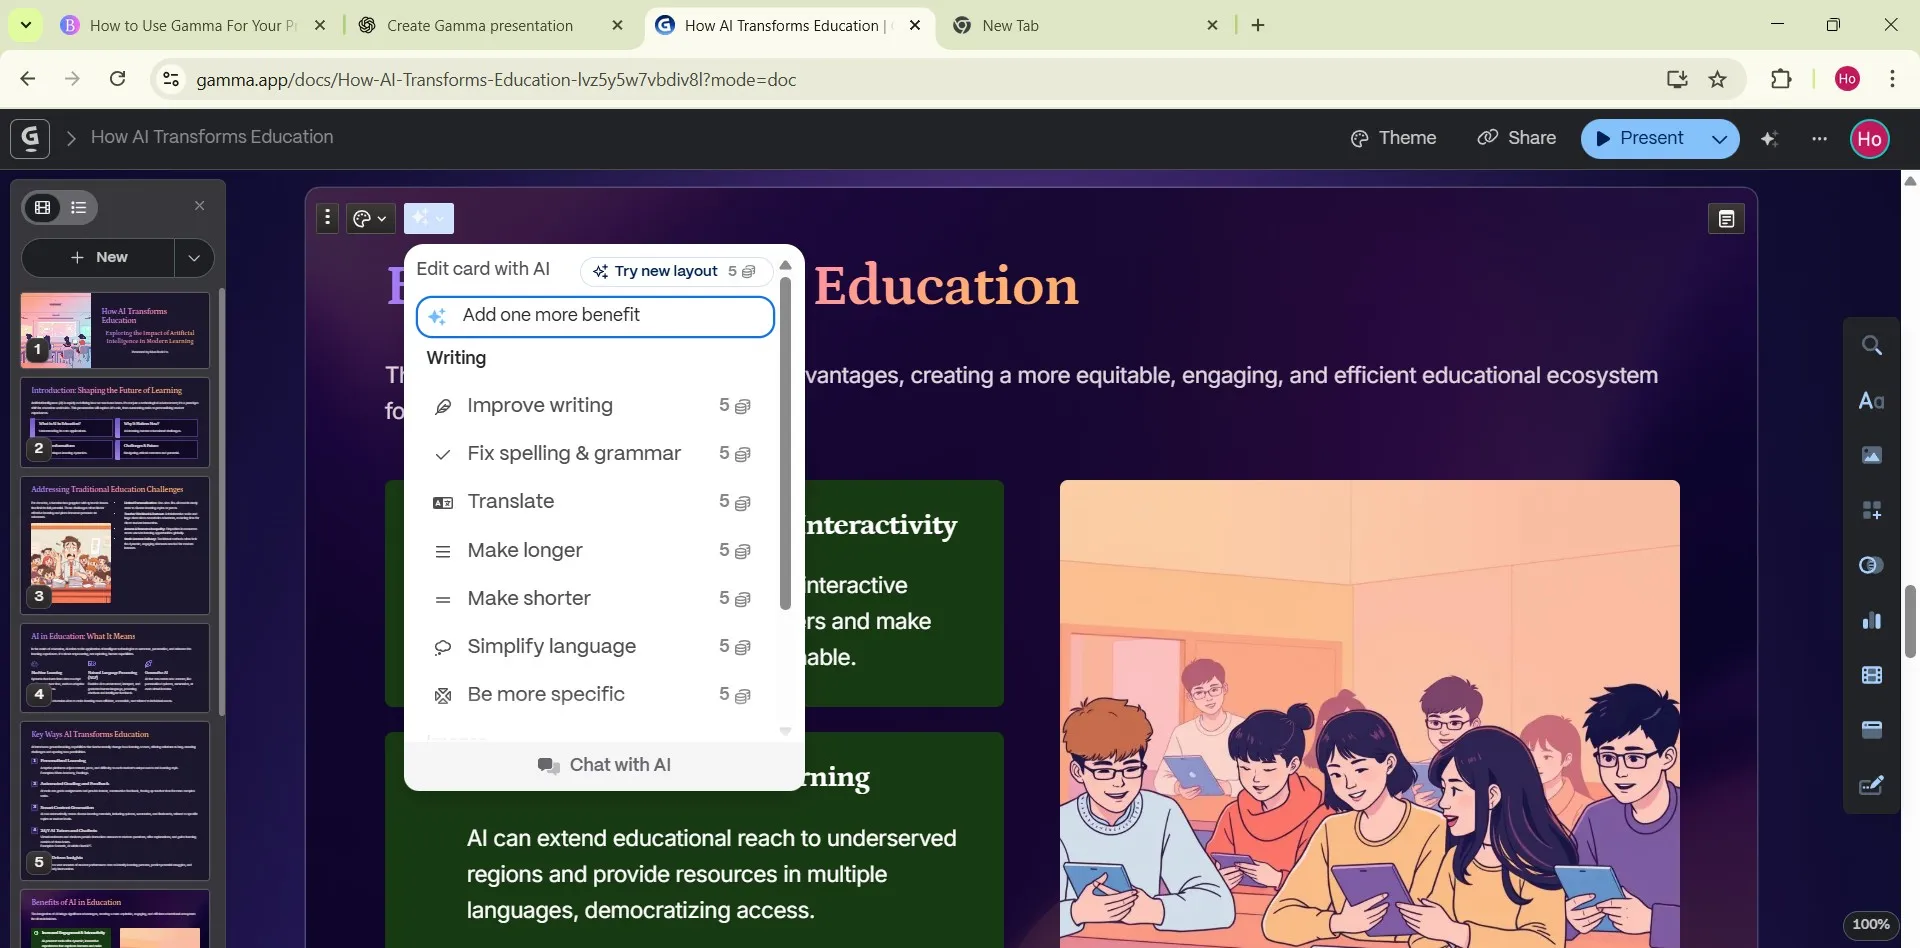Open the search icon in right sidebar

pos(1872,346)
